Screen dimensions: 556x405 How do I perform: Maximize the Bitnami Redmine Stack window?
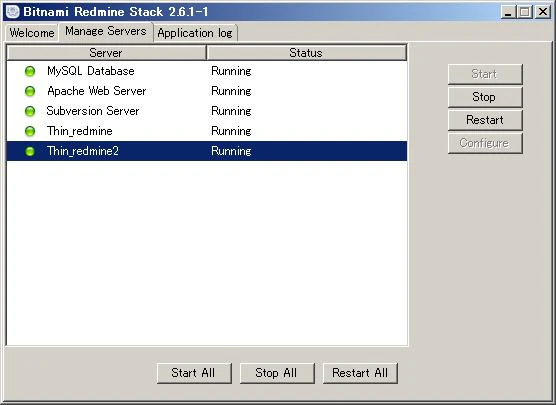pos(525,12)
